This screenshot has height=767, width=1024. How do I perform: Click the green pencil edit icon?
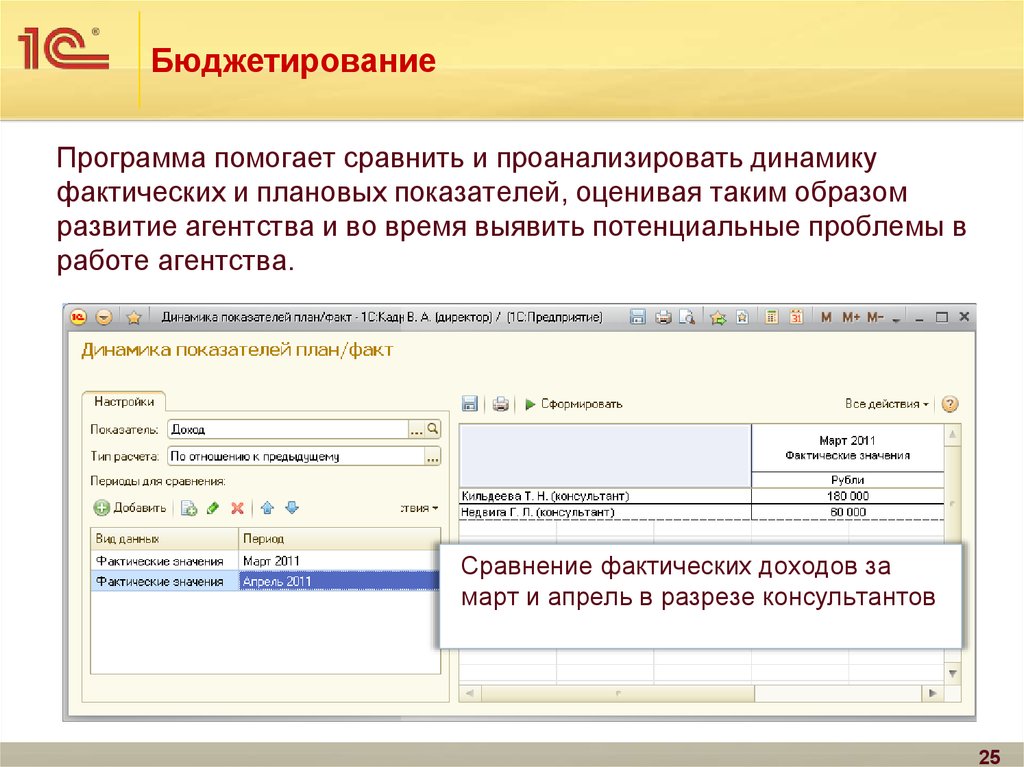tap(213, 508)
